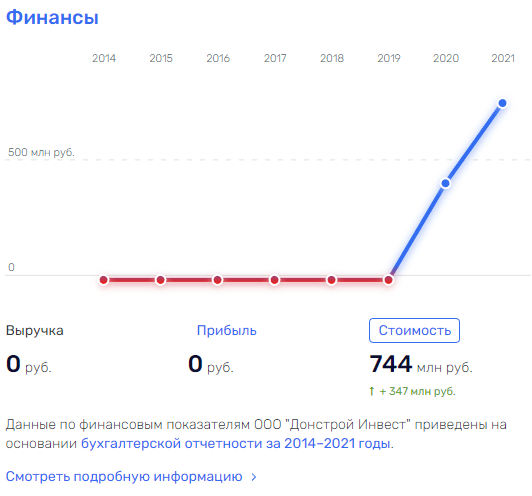Switch to the Выручка metric
Screen dimensions: 532x496
point(35,330)
